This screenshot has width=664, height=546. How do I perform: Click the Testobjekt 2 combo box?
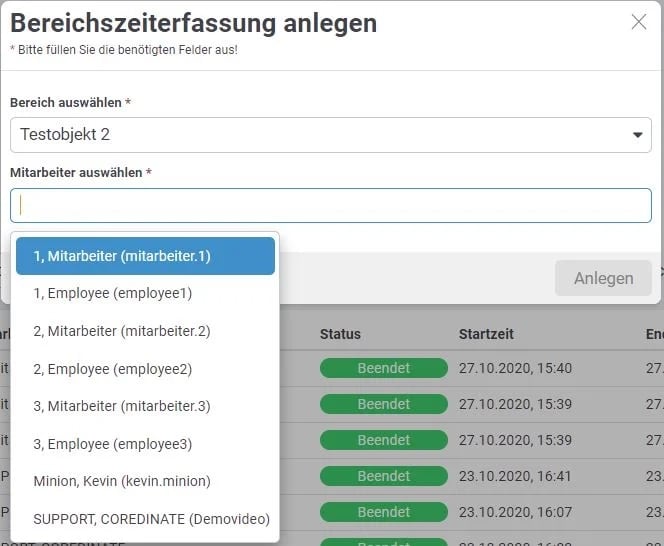[331, 135]
